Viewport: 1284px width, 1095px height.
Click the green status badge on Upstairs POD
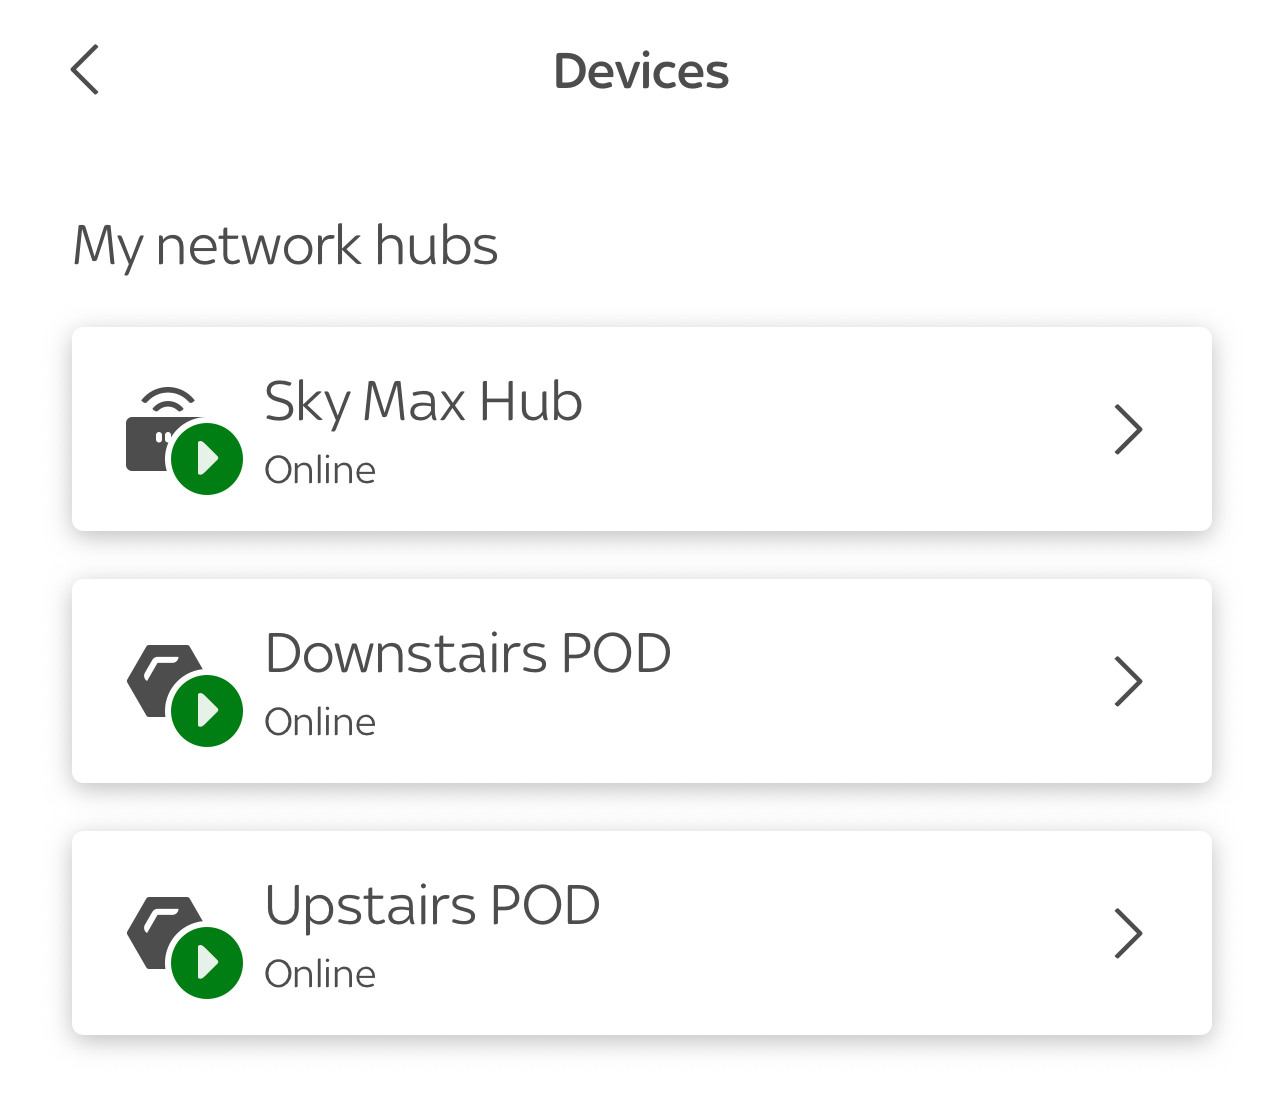click(x=208, y=962)
